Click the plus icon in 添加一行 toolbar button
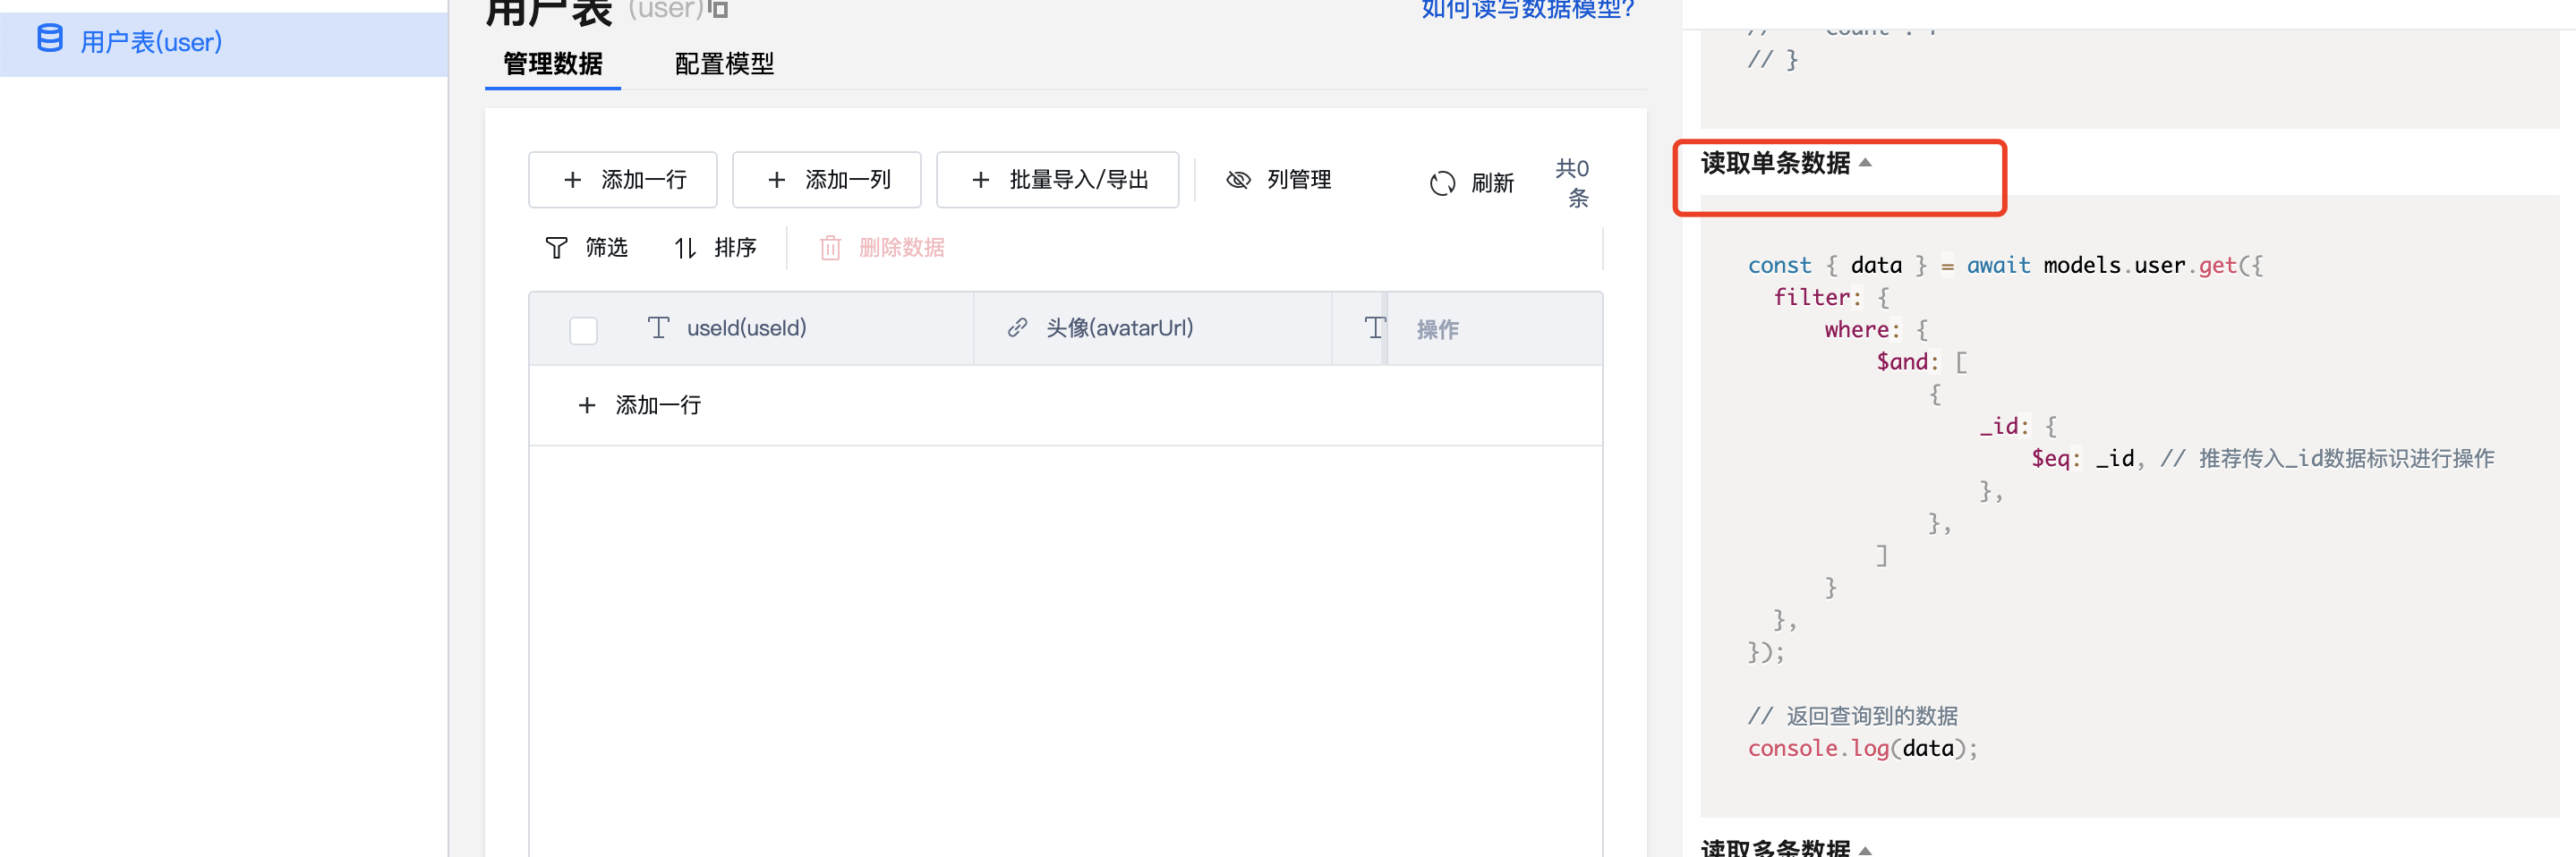The height and width of the screenshot is (857, 2576). coord(572,180)
